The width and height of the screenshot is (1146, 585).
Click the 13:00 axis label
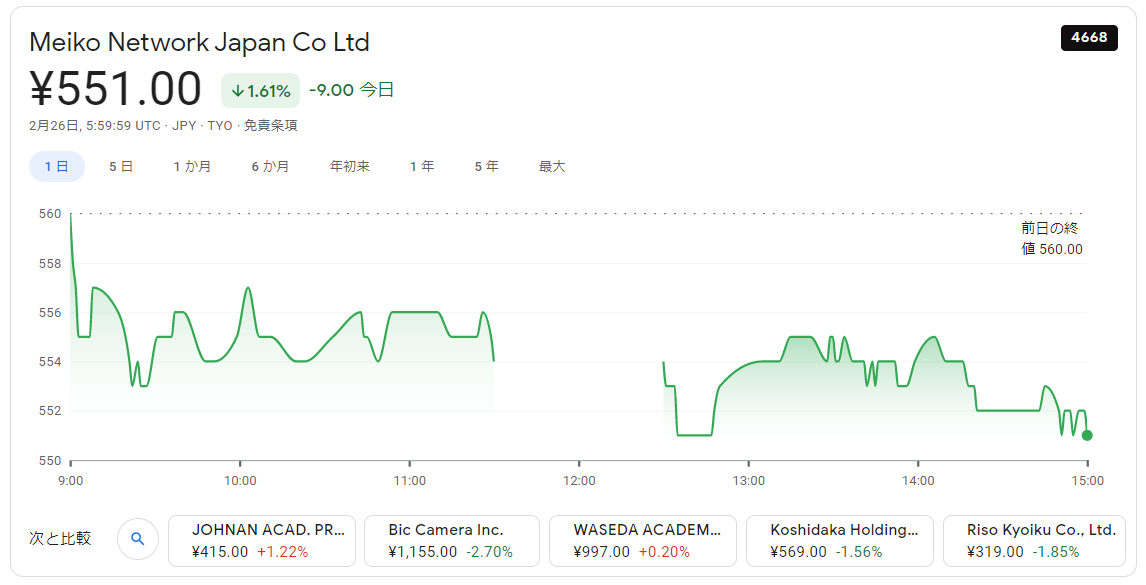(748, 480)
